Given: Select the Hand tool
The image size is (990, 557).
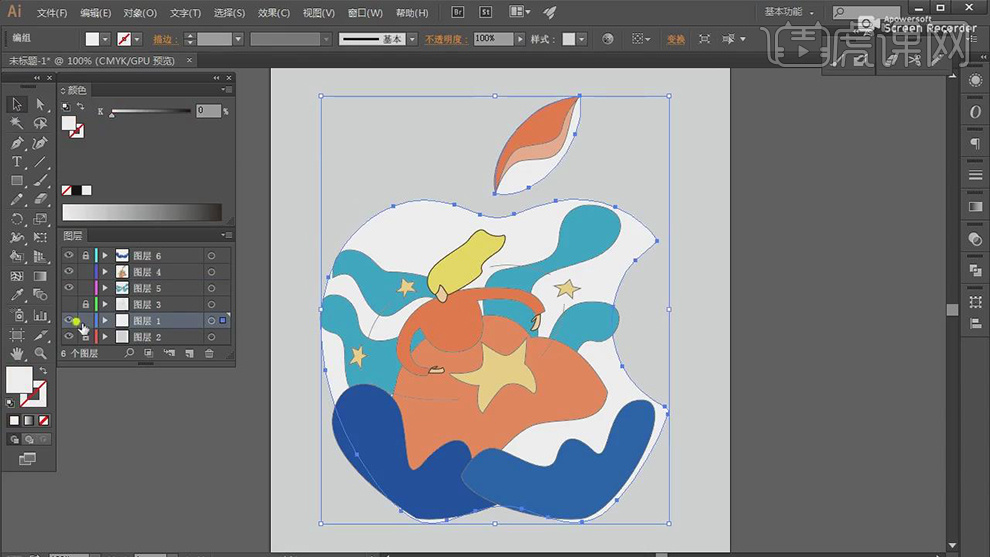Looking at the screenshot, I should click(x=16, y=354).
